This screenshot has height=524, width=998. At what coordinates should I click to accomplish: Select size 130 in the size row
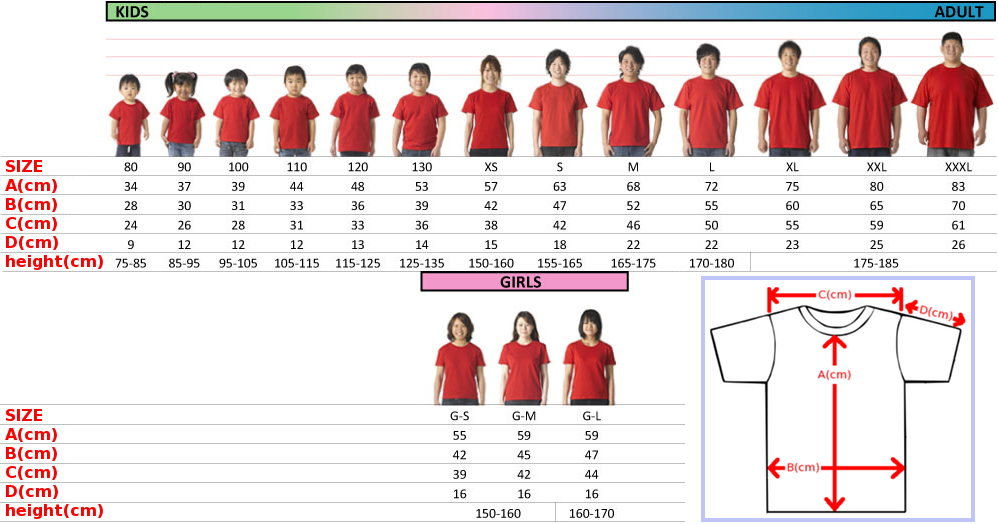pos(421,167)
